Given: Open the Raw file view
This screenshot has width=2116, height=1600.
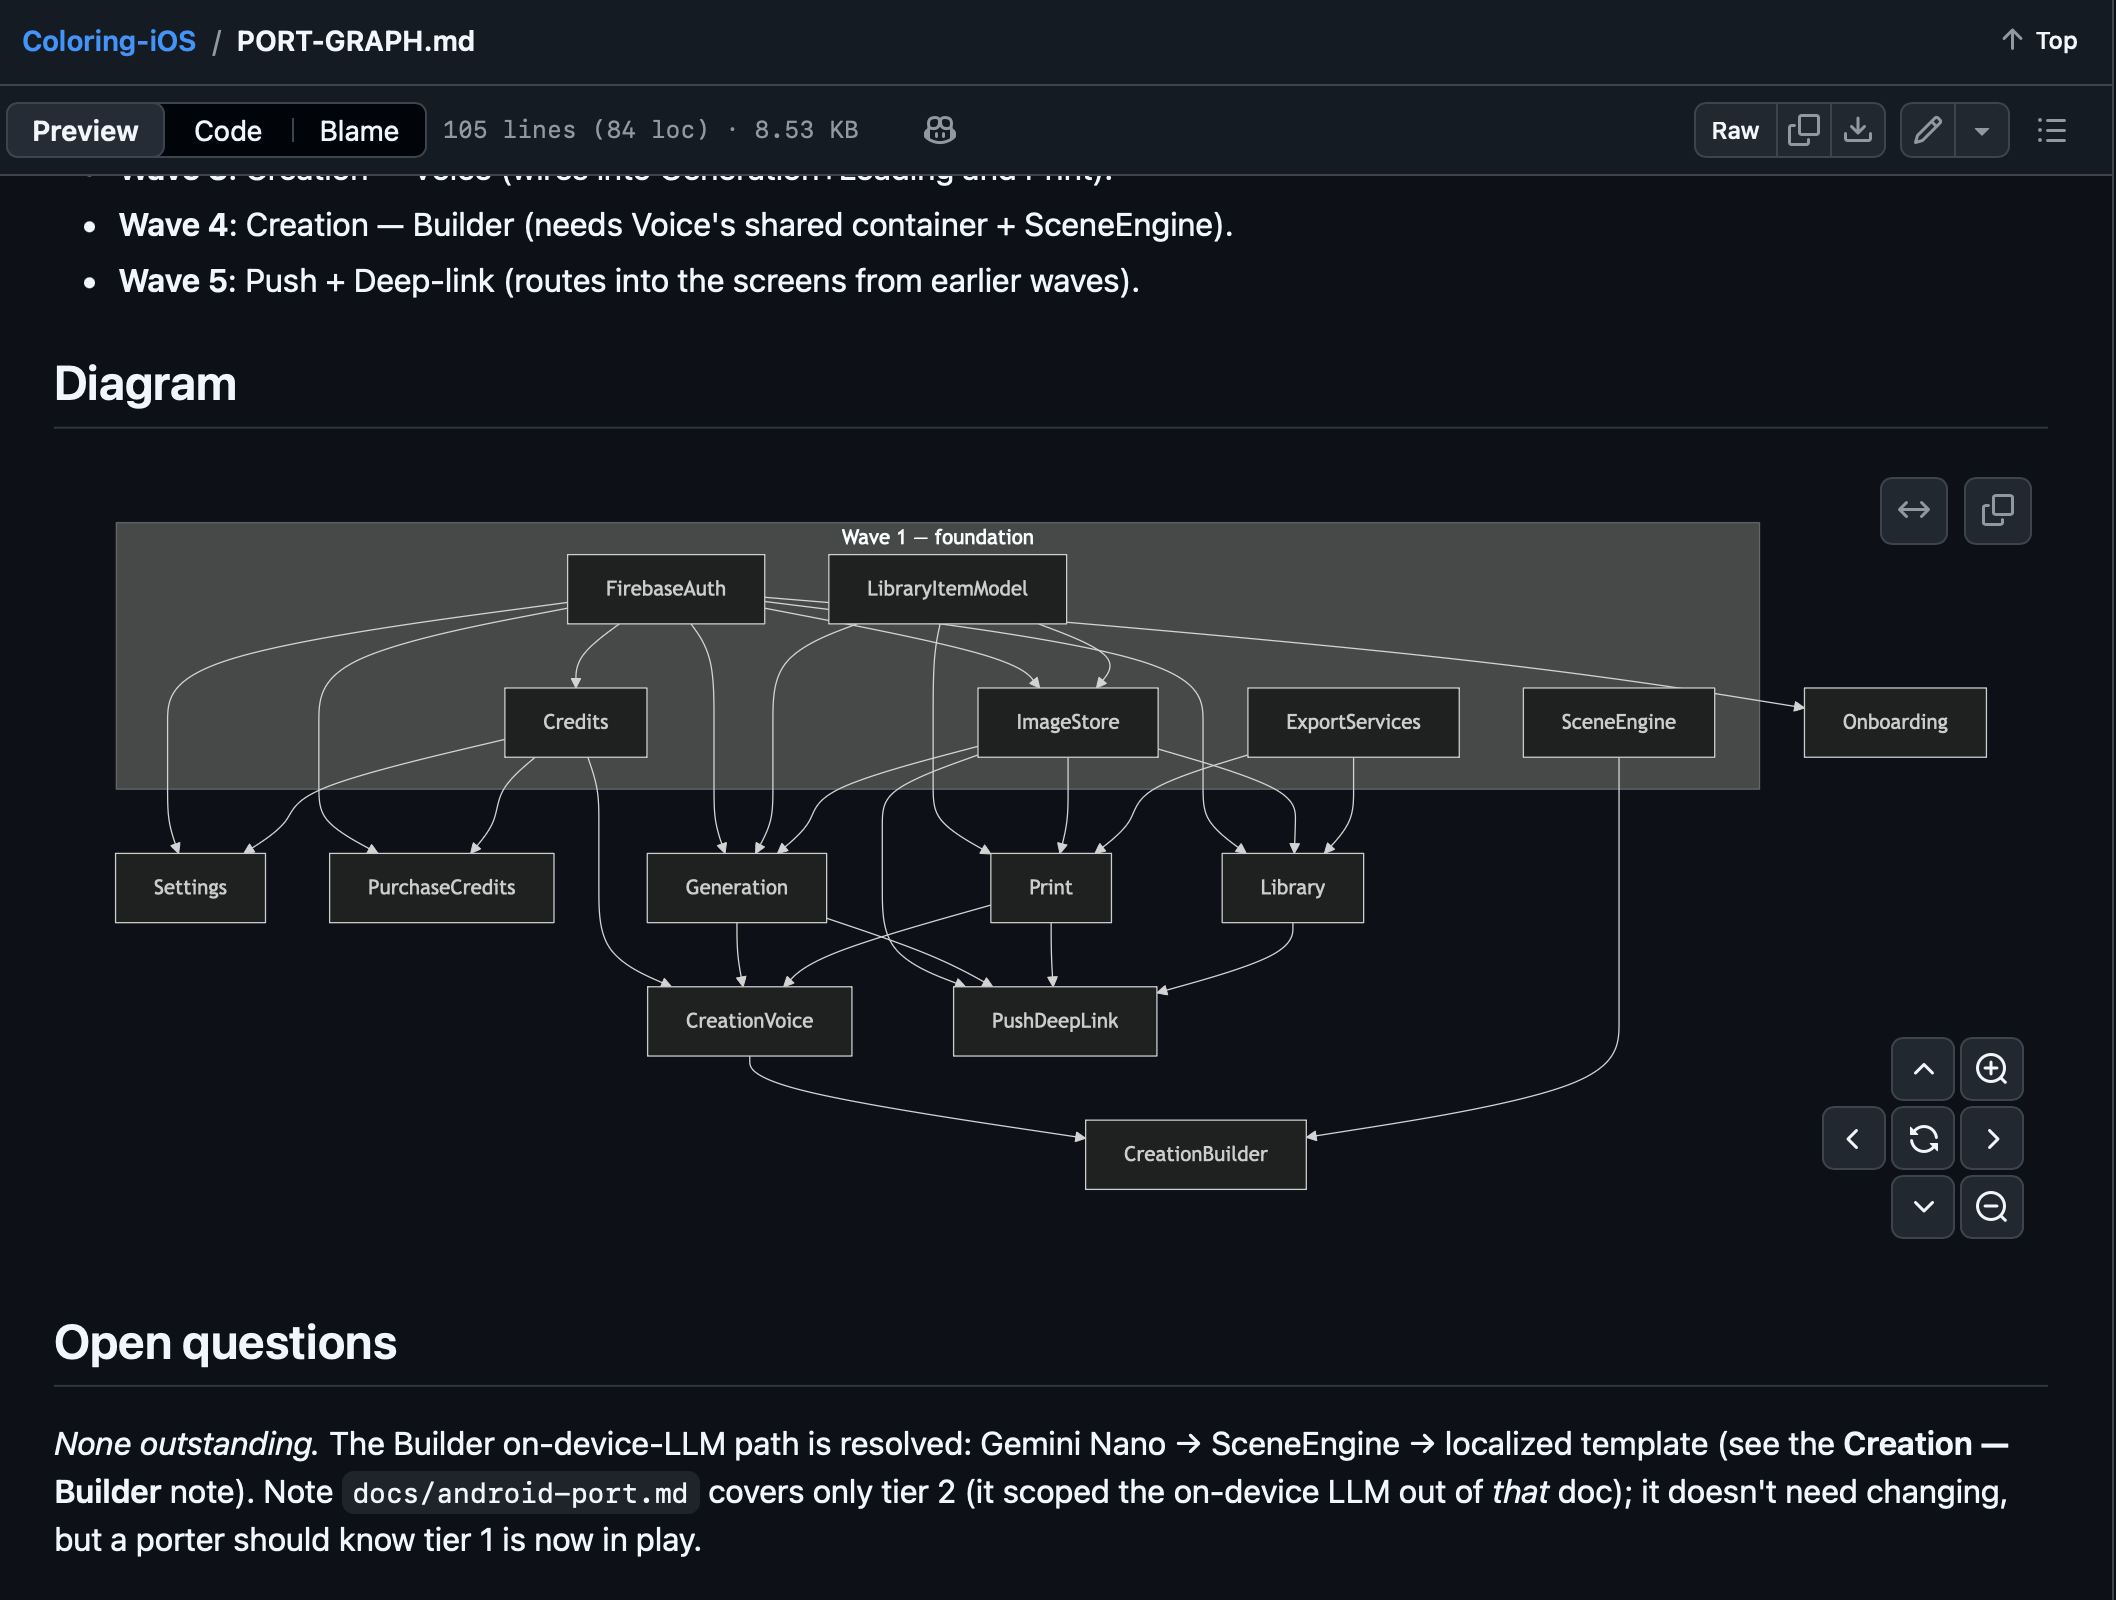Looking at the screenshot, I should 1735,130.
